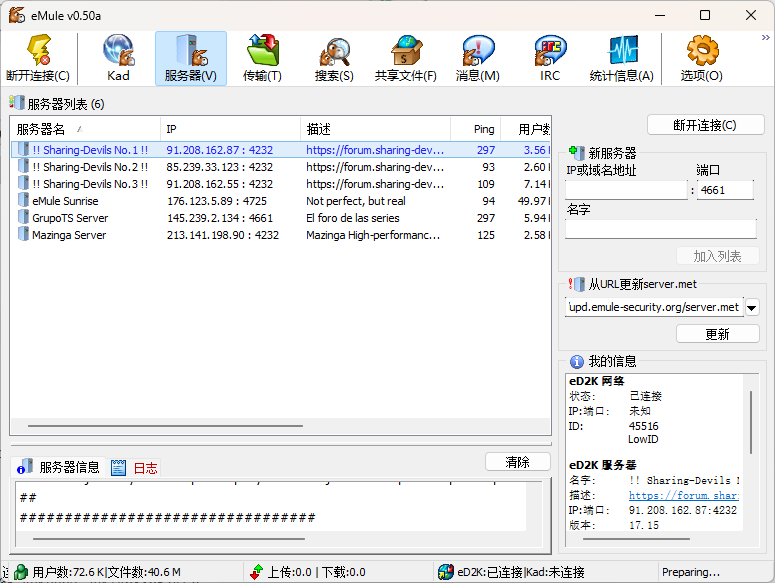Click the forum.sharing link in My Info
The image size is (775, 583).
tap(683, 495)
